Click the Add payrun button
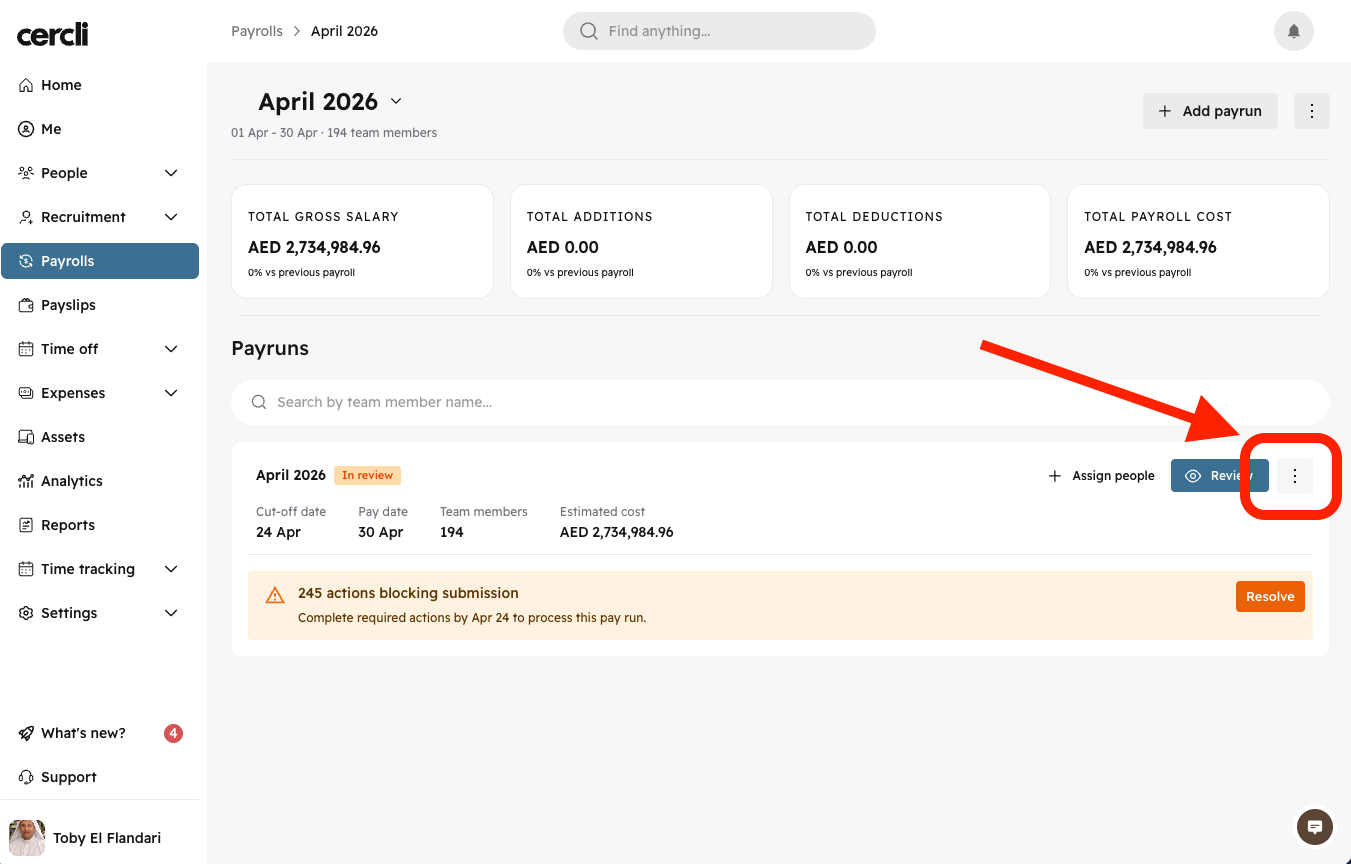The width and height of the screenshot is (1351, 864). point(1210,111)
